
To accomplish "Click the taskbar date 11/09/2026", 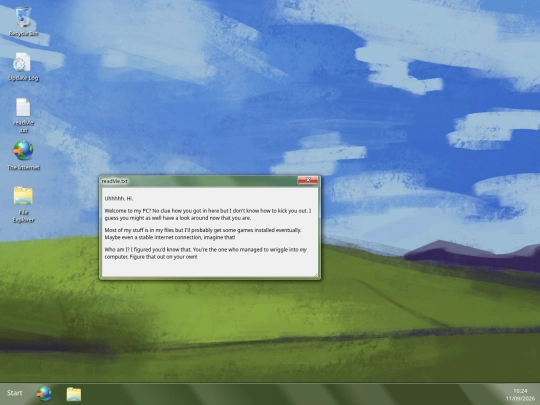I will pos(520,398).
